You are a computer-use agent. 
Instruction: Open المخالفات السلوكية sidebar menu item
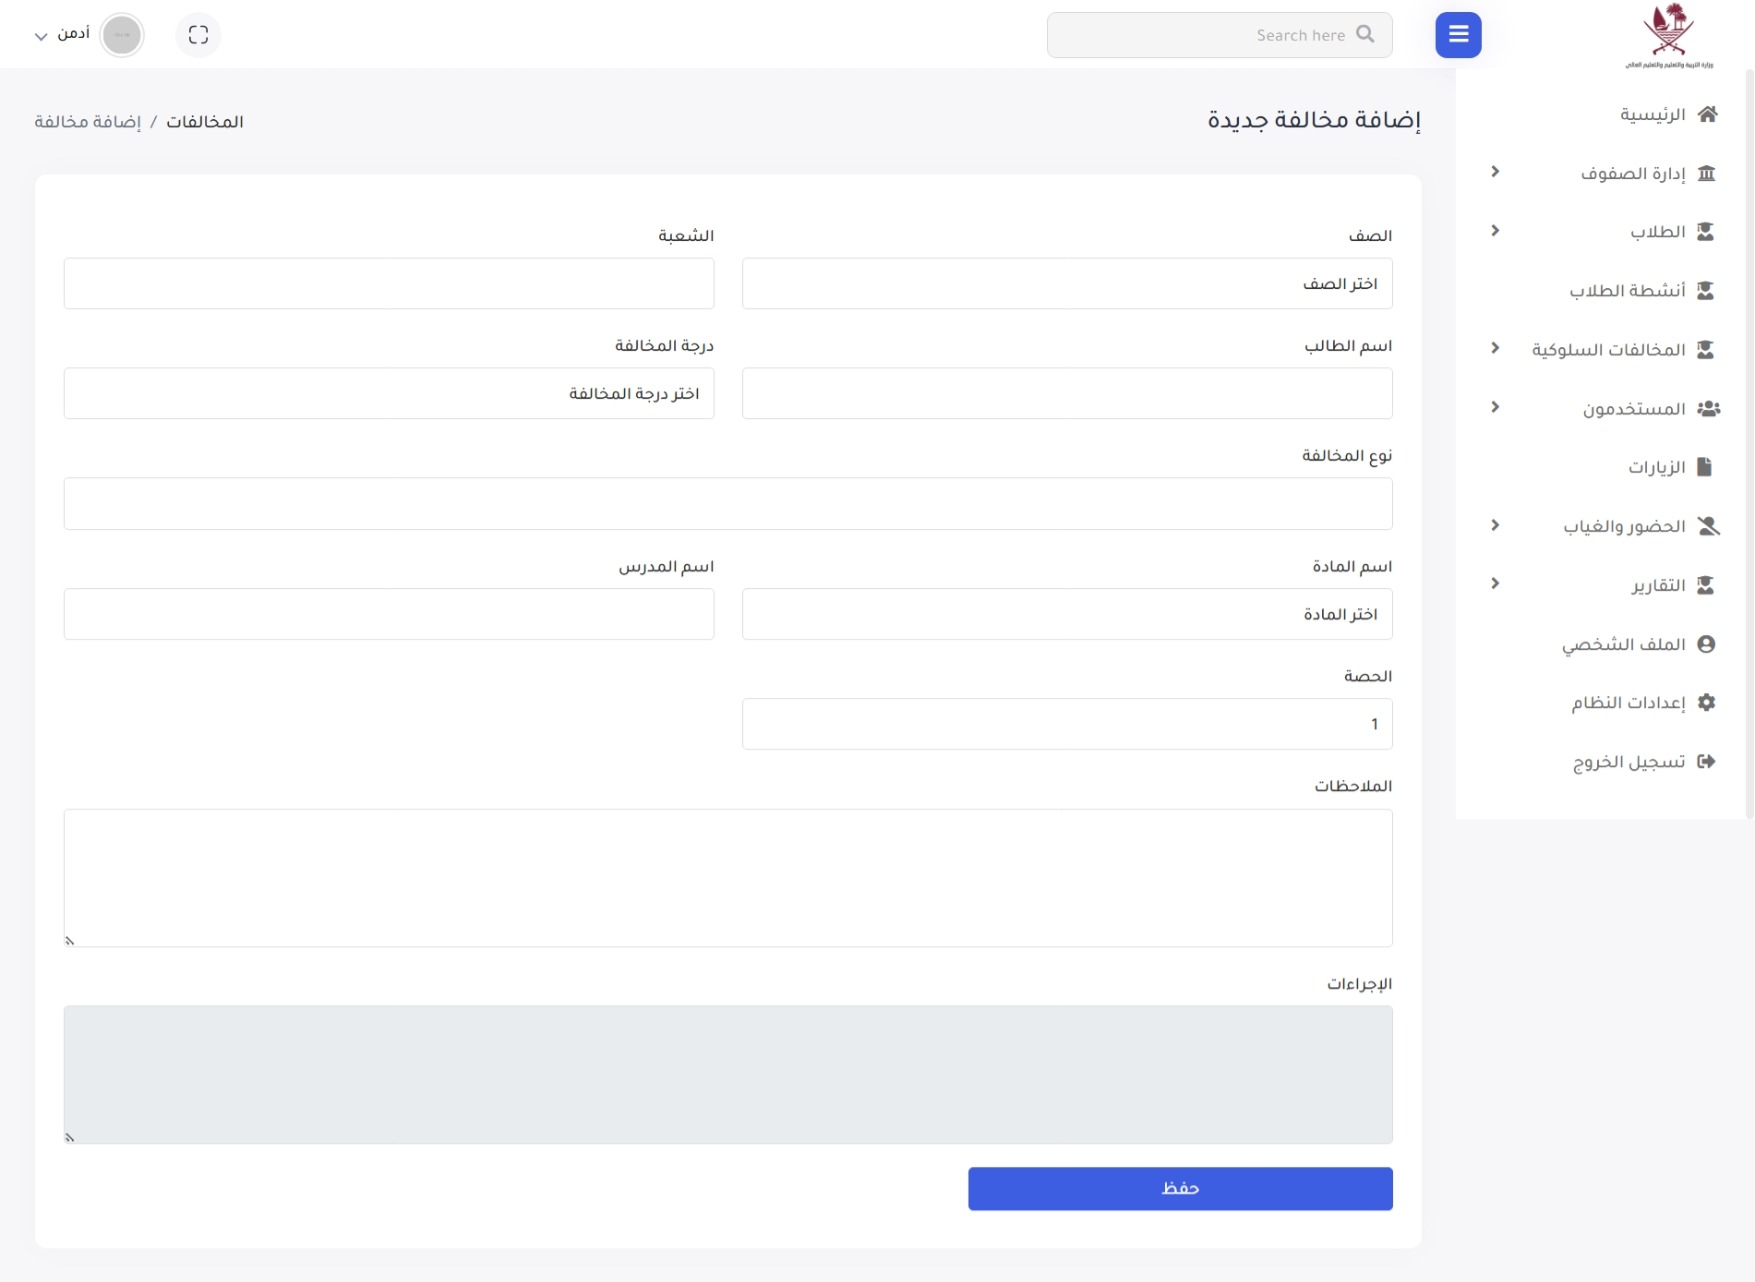tap(1608, 350)
